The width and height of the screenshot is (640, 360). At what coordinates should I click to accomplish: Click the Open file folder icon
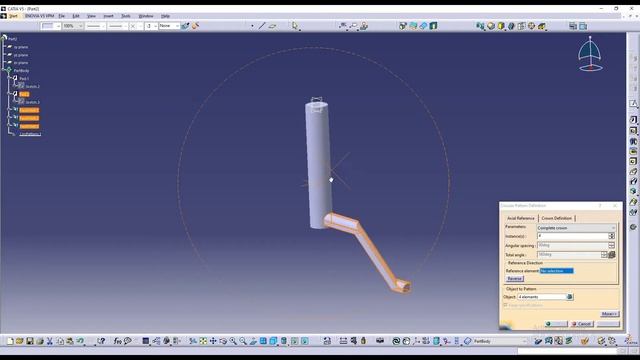point(20,341)
